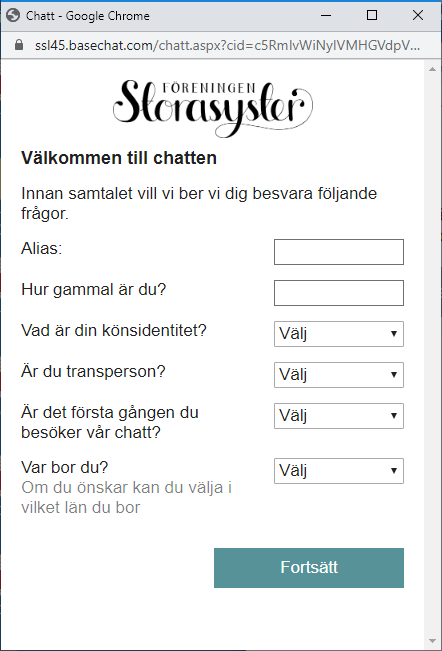Viewport: 442px width, 651px height.
Task: Click the padlock site security icon
Action: tap(19, 45)
